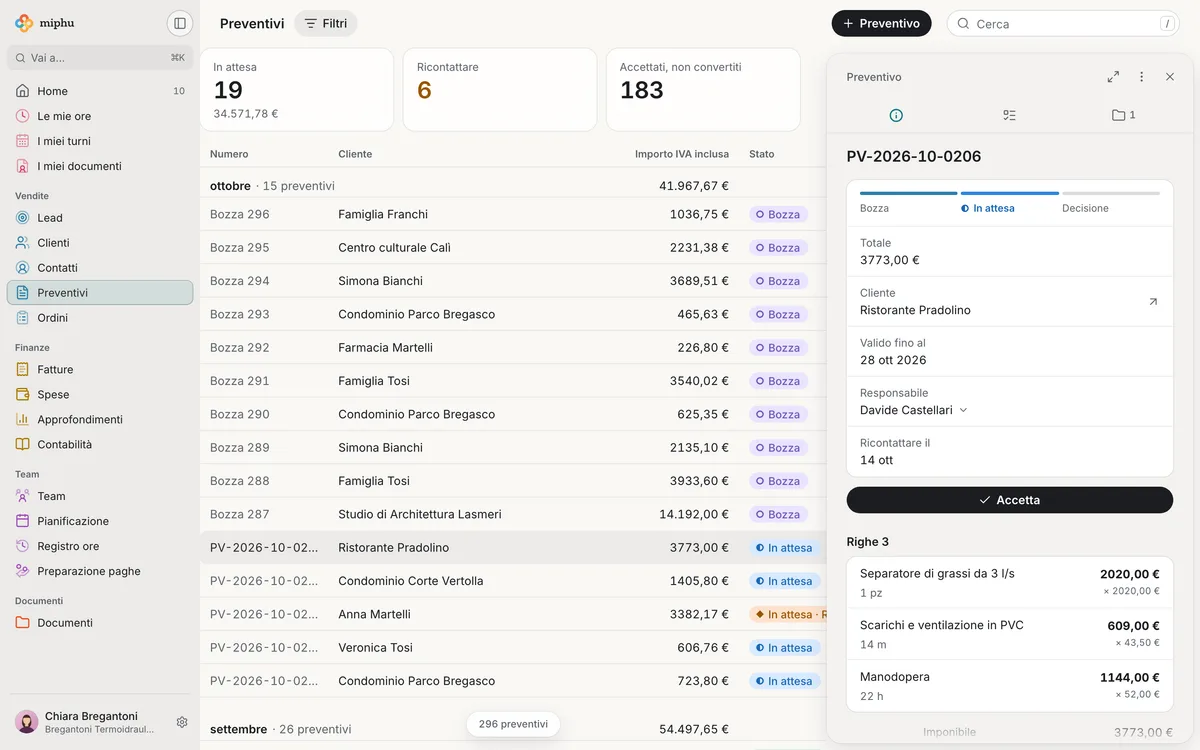Image resolution: width=1200 pixels, height=750 pixels.
Task: Open Le mie ore
Action: (x=100, y=116)
